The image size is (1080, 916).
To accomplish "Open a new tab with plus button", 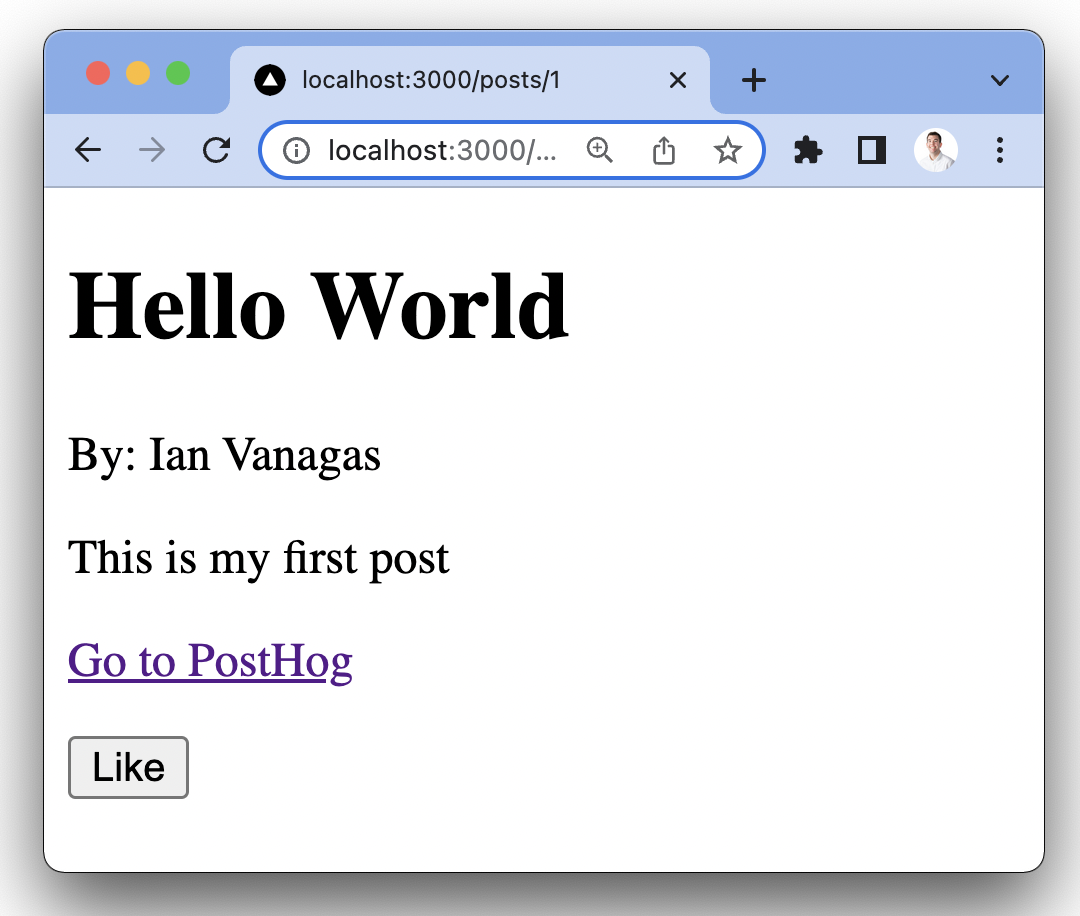I will pos(754,80).
